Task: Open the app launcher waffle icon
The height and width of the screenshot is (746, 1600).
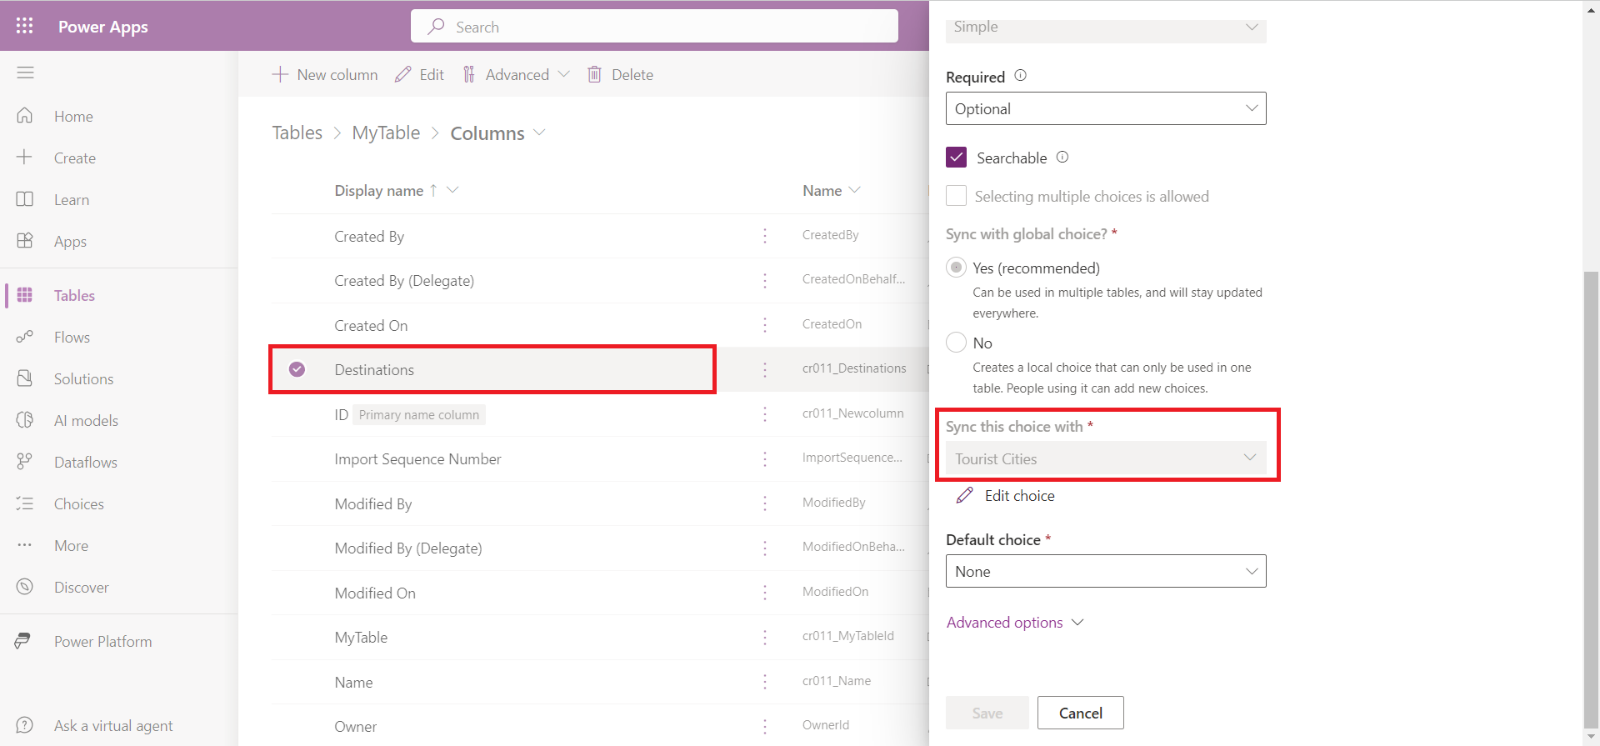Action: point(25,26)
